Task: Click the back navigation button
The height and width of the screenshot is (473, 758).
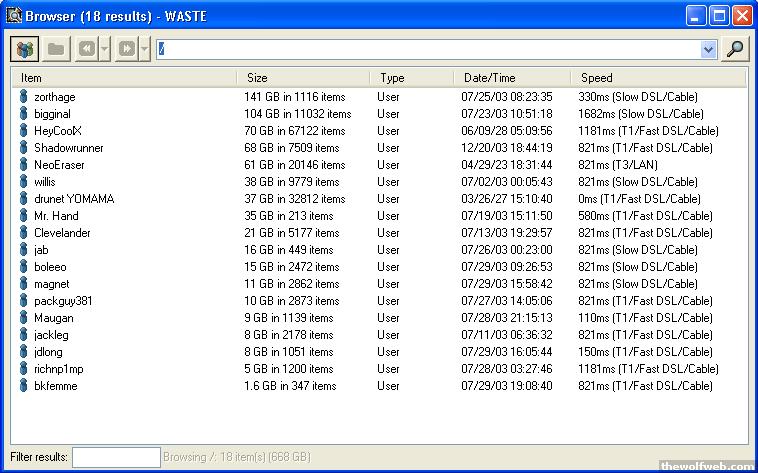Action: (x=87, y=49)
